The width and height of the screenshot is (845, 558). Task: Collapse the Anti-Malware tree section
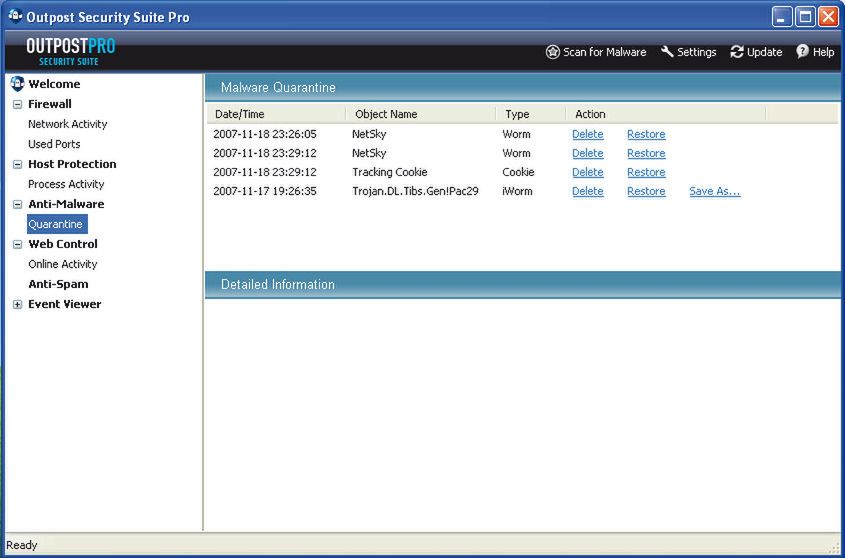point(17,204)
